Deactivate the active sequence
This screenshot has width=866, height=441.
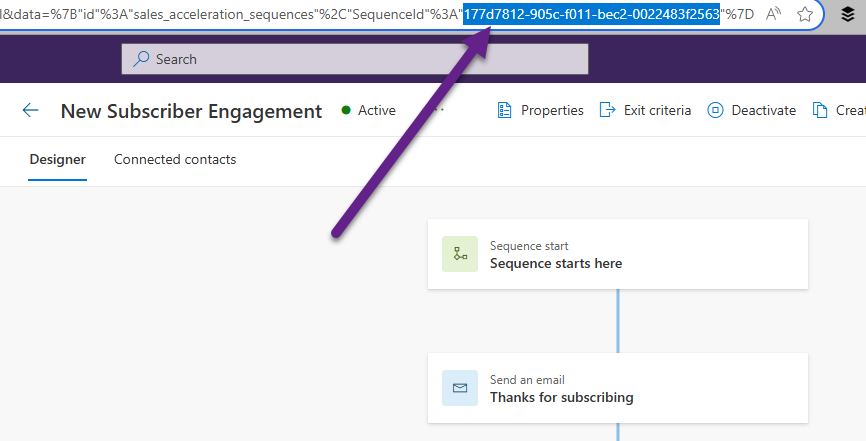[x=752, y=111]
